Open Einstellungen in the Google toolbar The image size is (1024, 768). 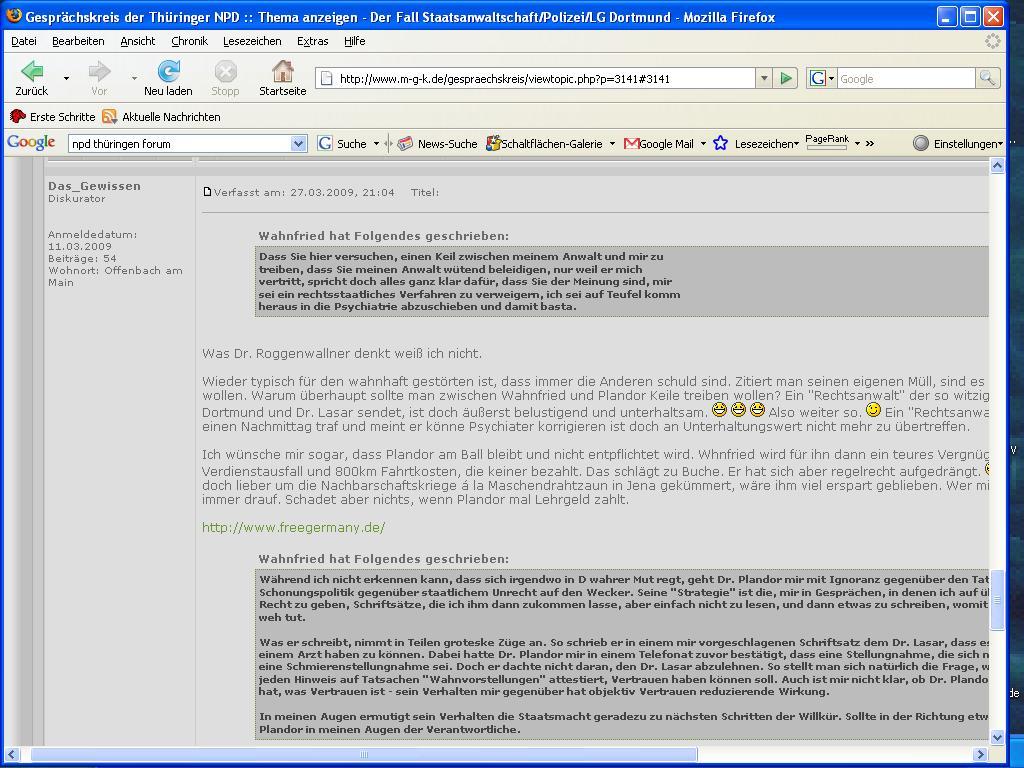click(957, 144)
